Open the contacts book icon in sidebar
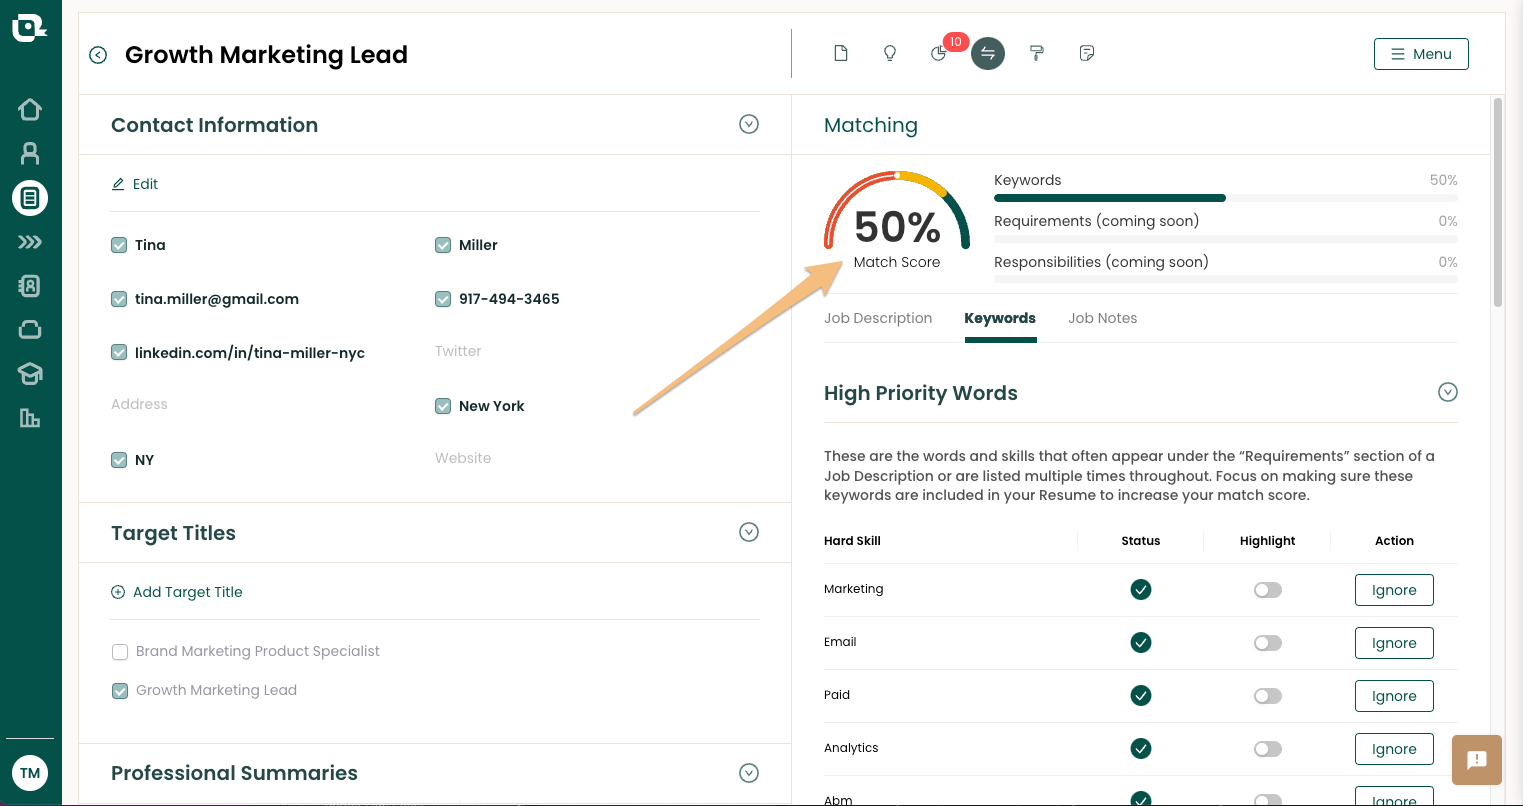 tap(30, 286)
